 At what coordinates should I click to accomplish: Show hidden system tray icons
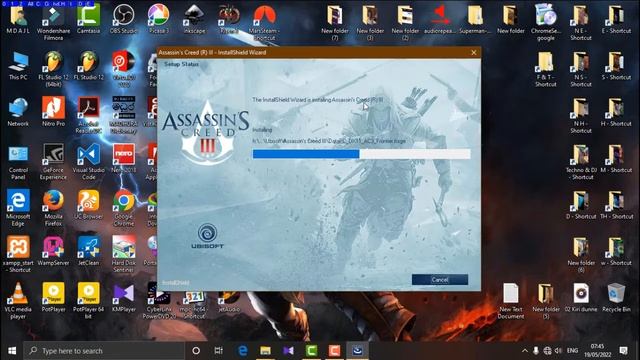(524, 351)
